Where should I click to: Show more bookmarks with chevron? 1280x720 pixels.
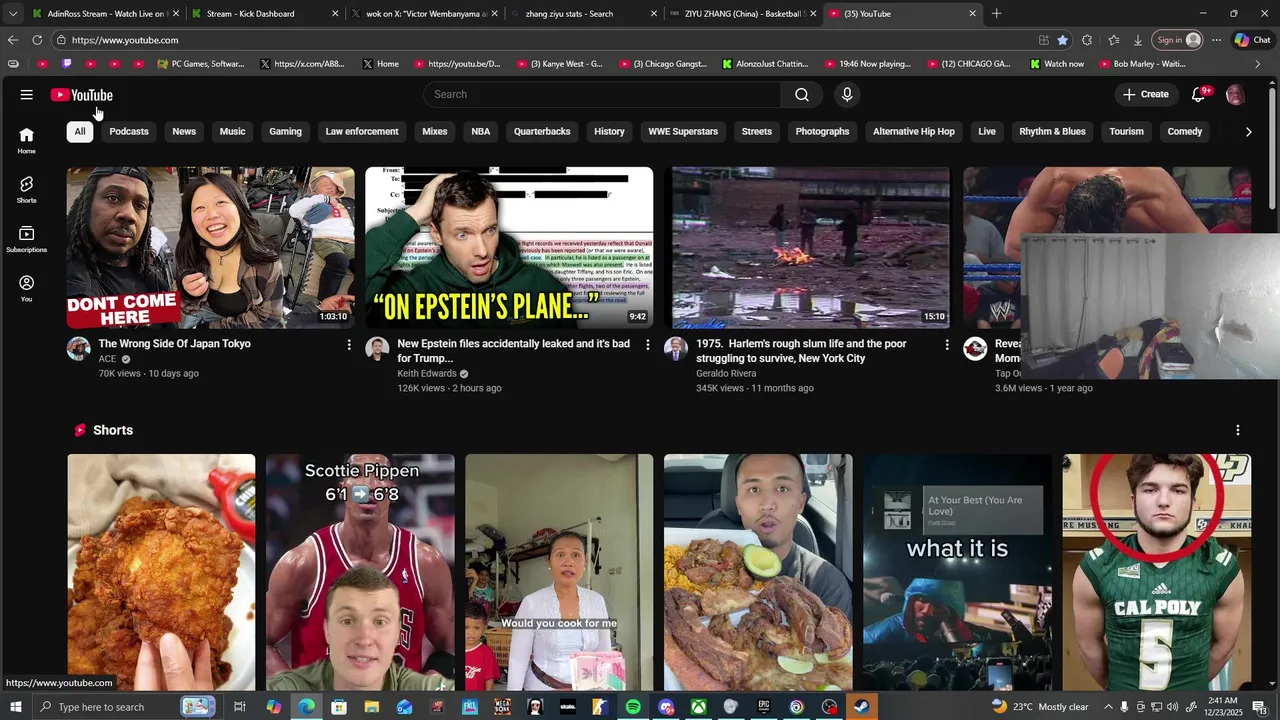coord(1257,64)
